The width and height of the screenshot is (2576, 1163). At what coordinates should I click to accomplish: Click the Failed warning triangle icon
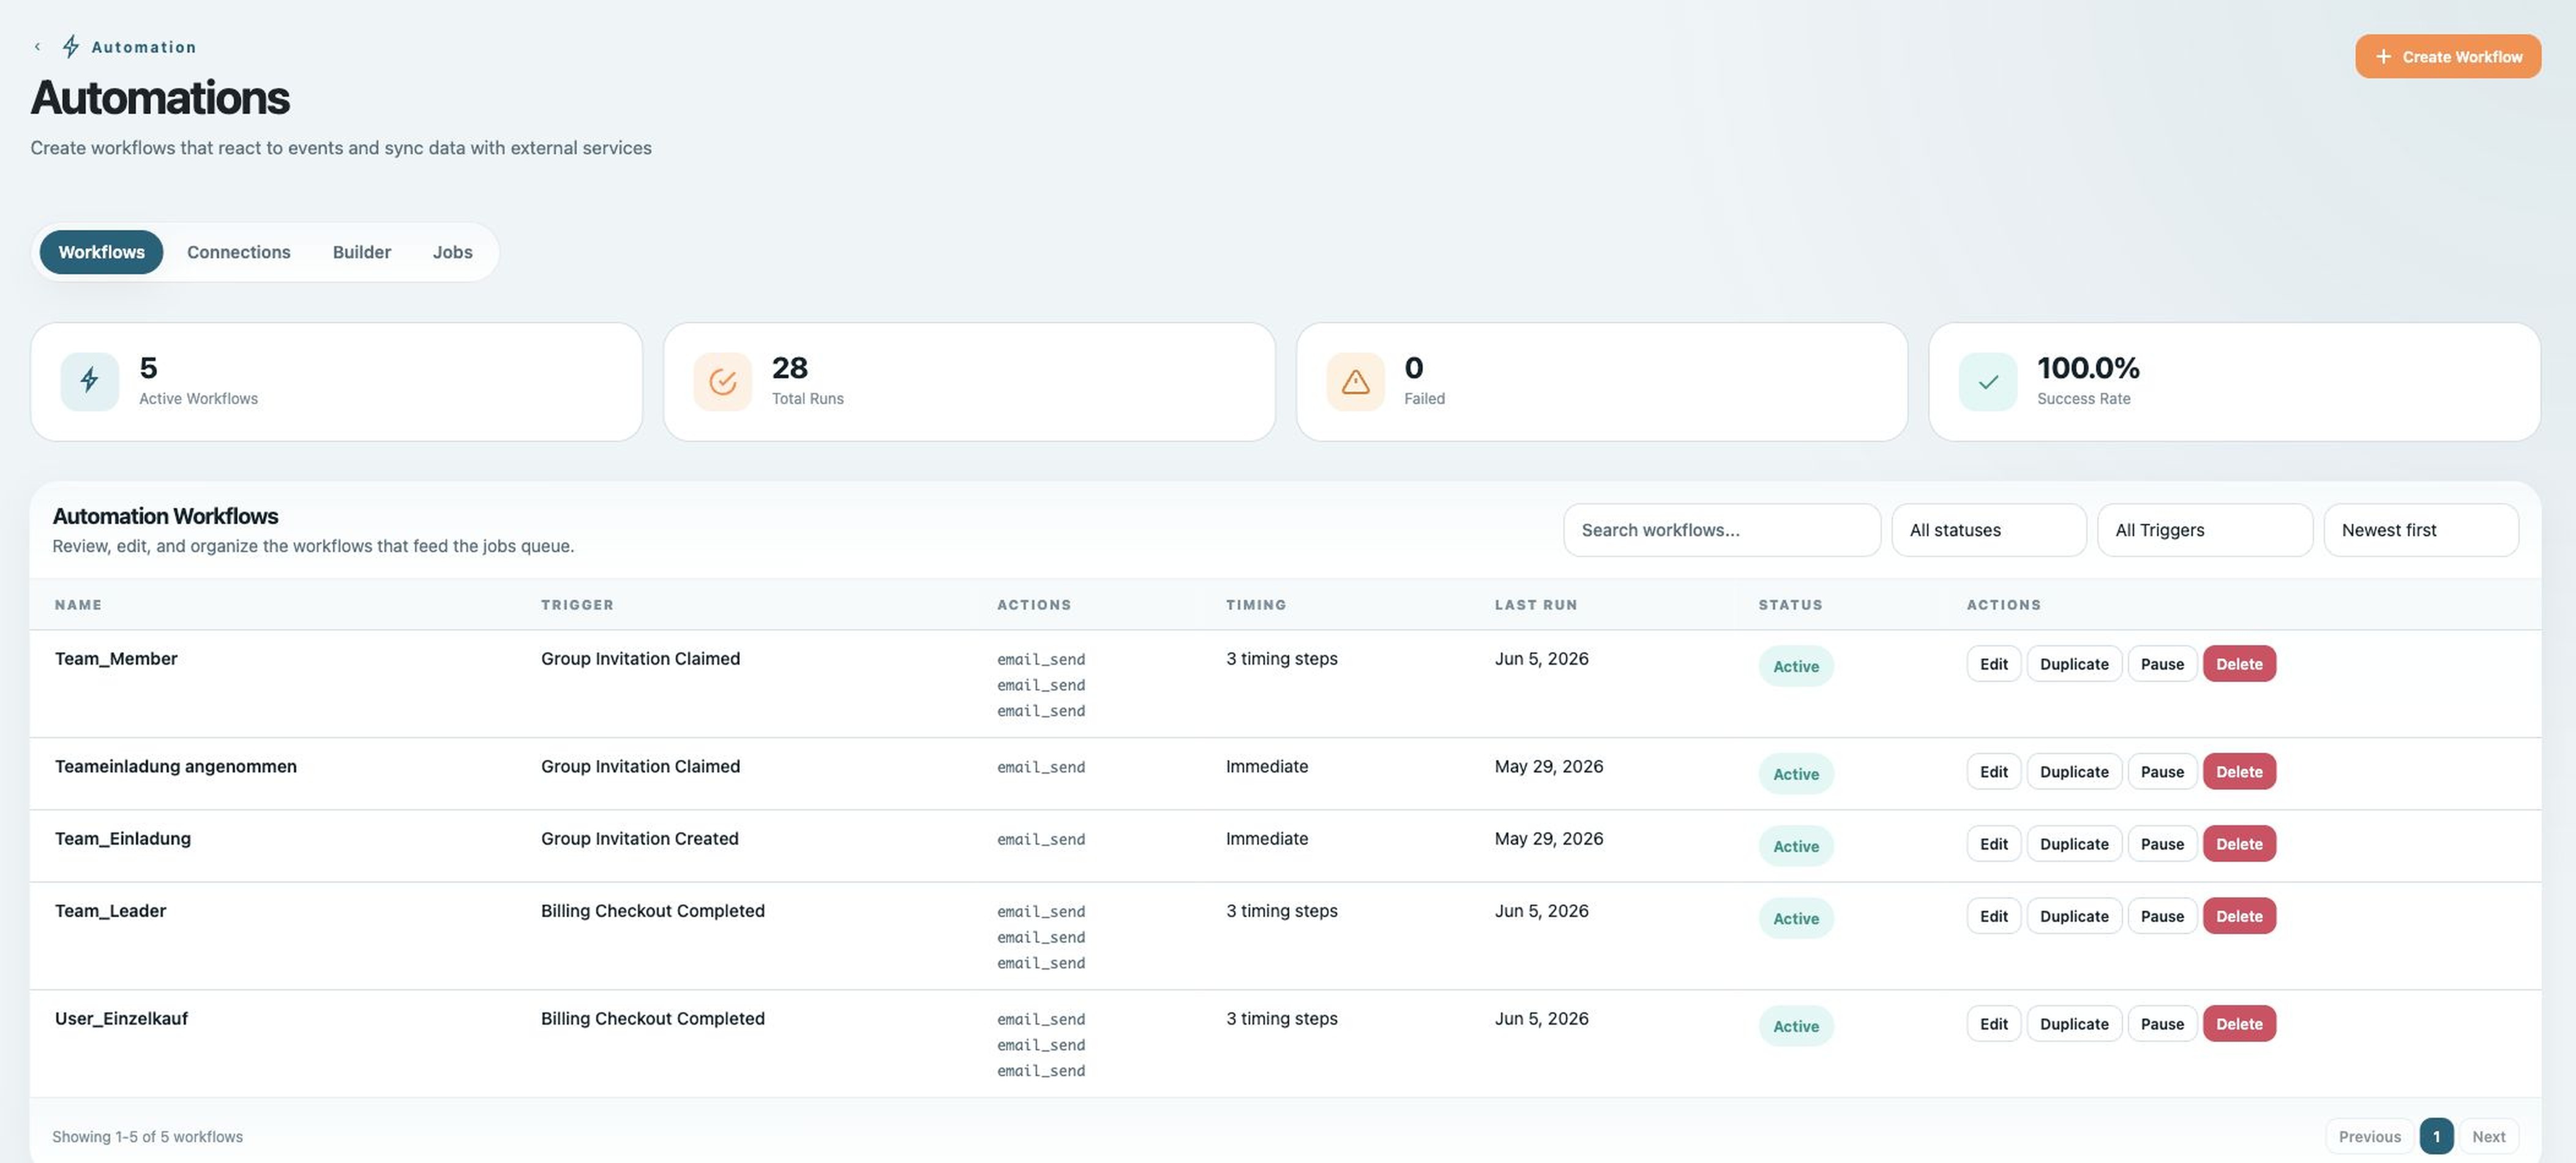[x=1355, y=381]
